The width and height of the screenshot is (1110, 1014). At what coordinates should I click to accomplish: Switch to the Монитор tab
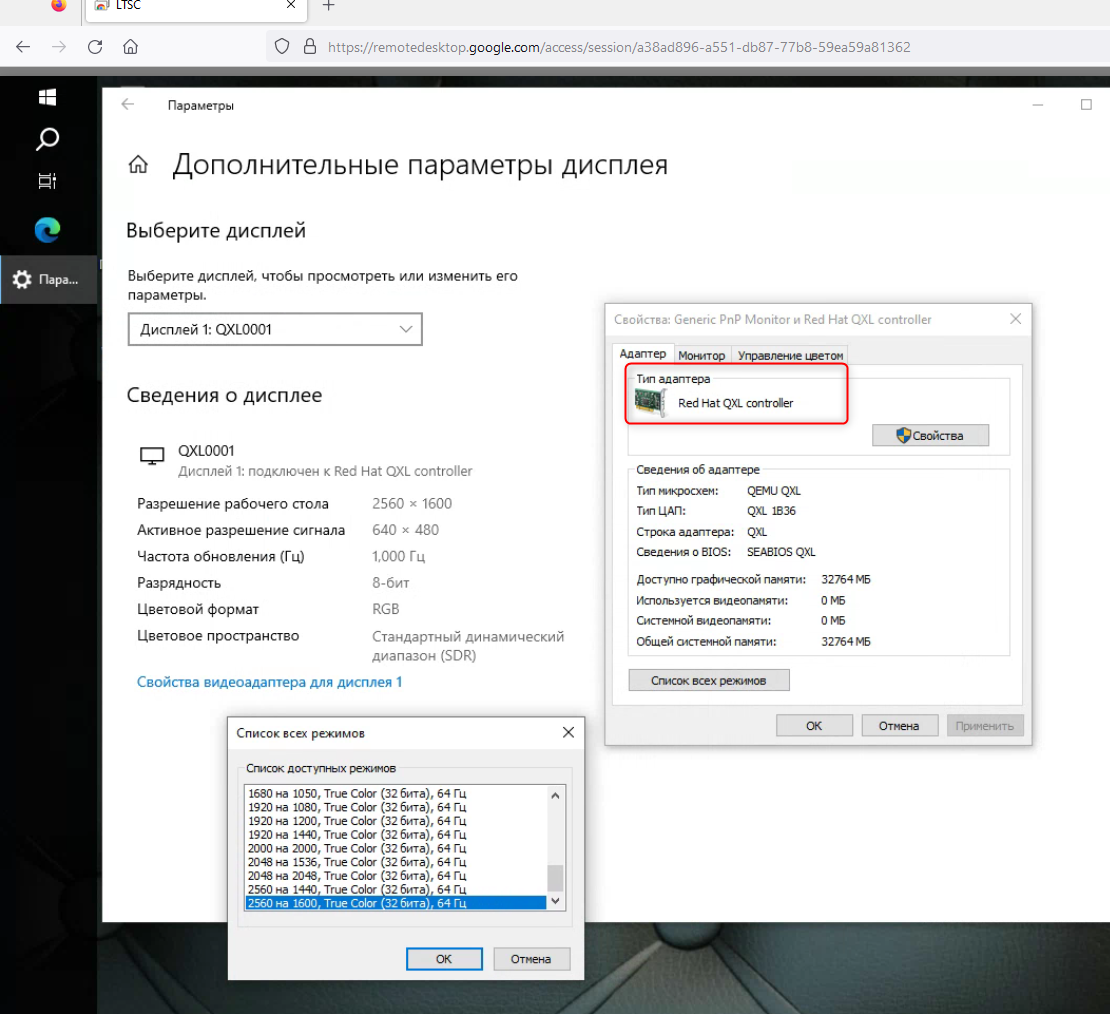point(701,355)
